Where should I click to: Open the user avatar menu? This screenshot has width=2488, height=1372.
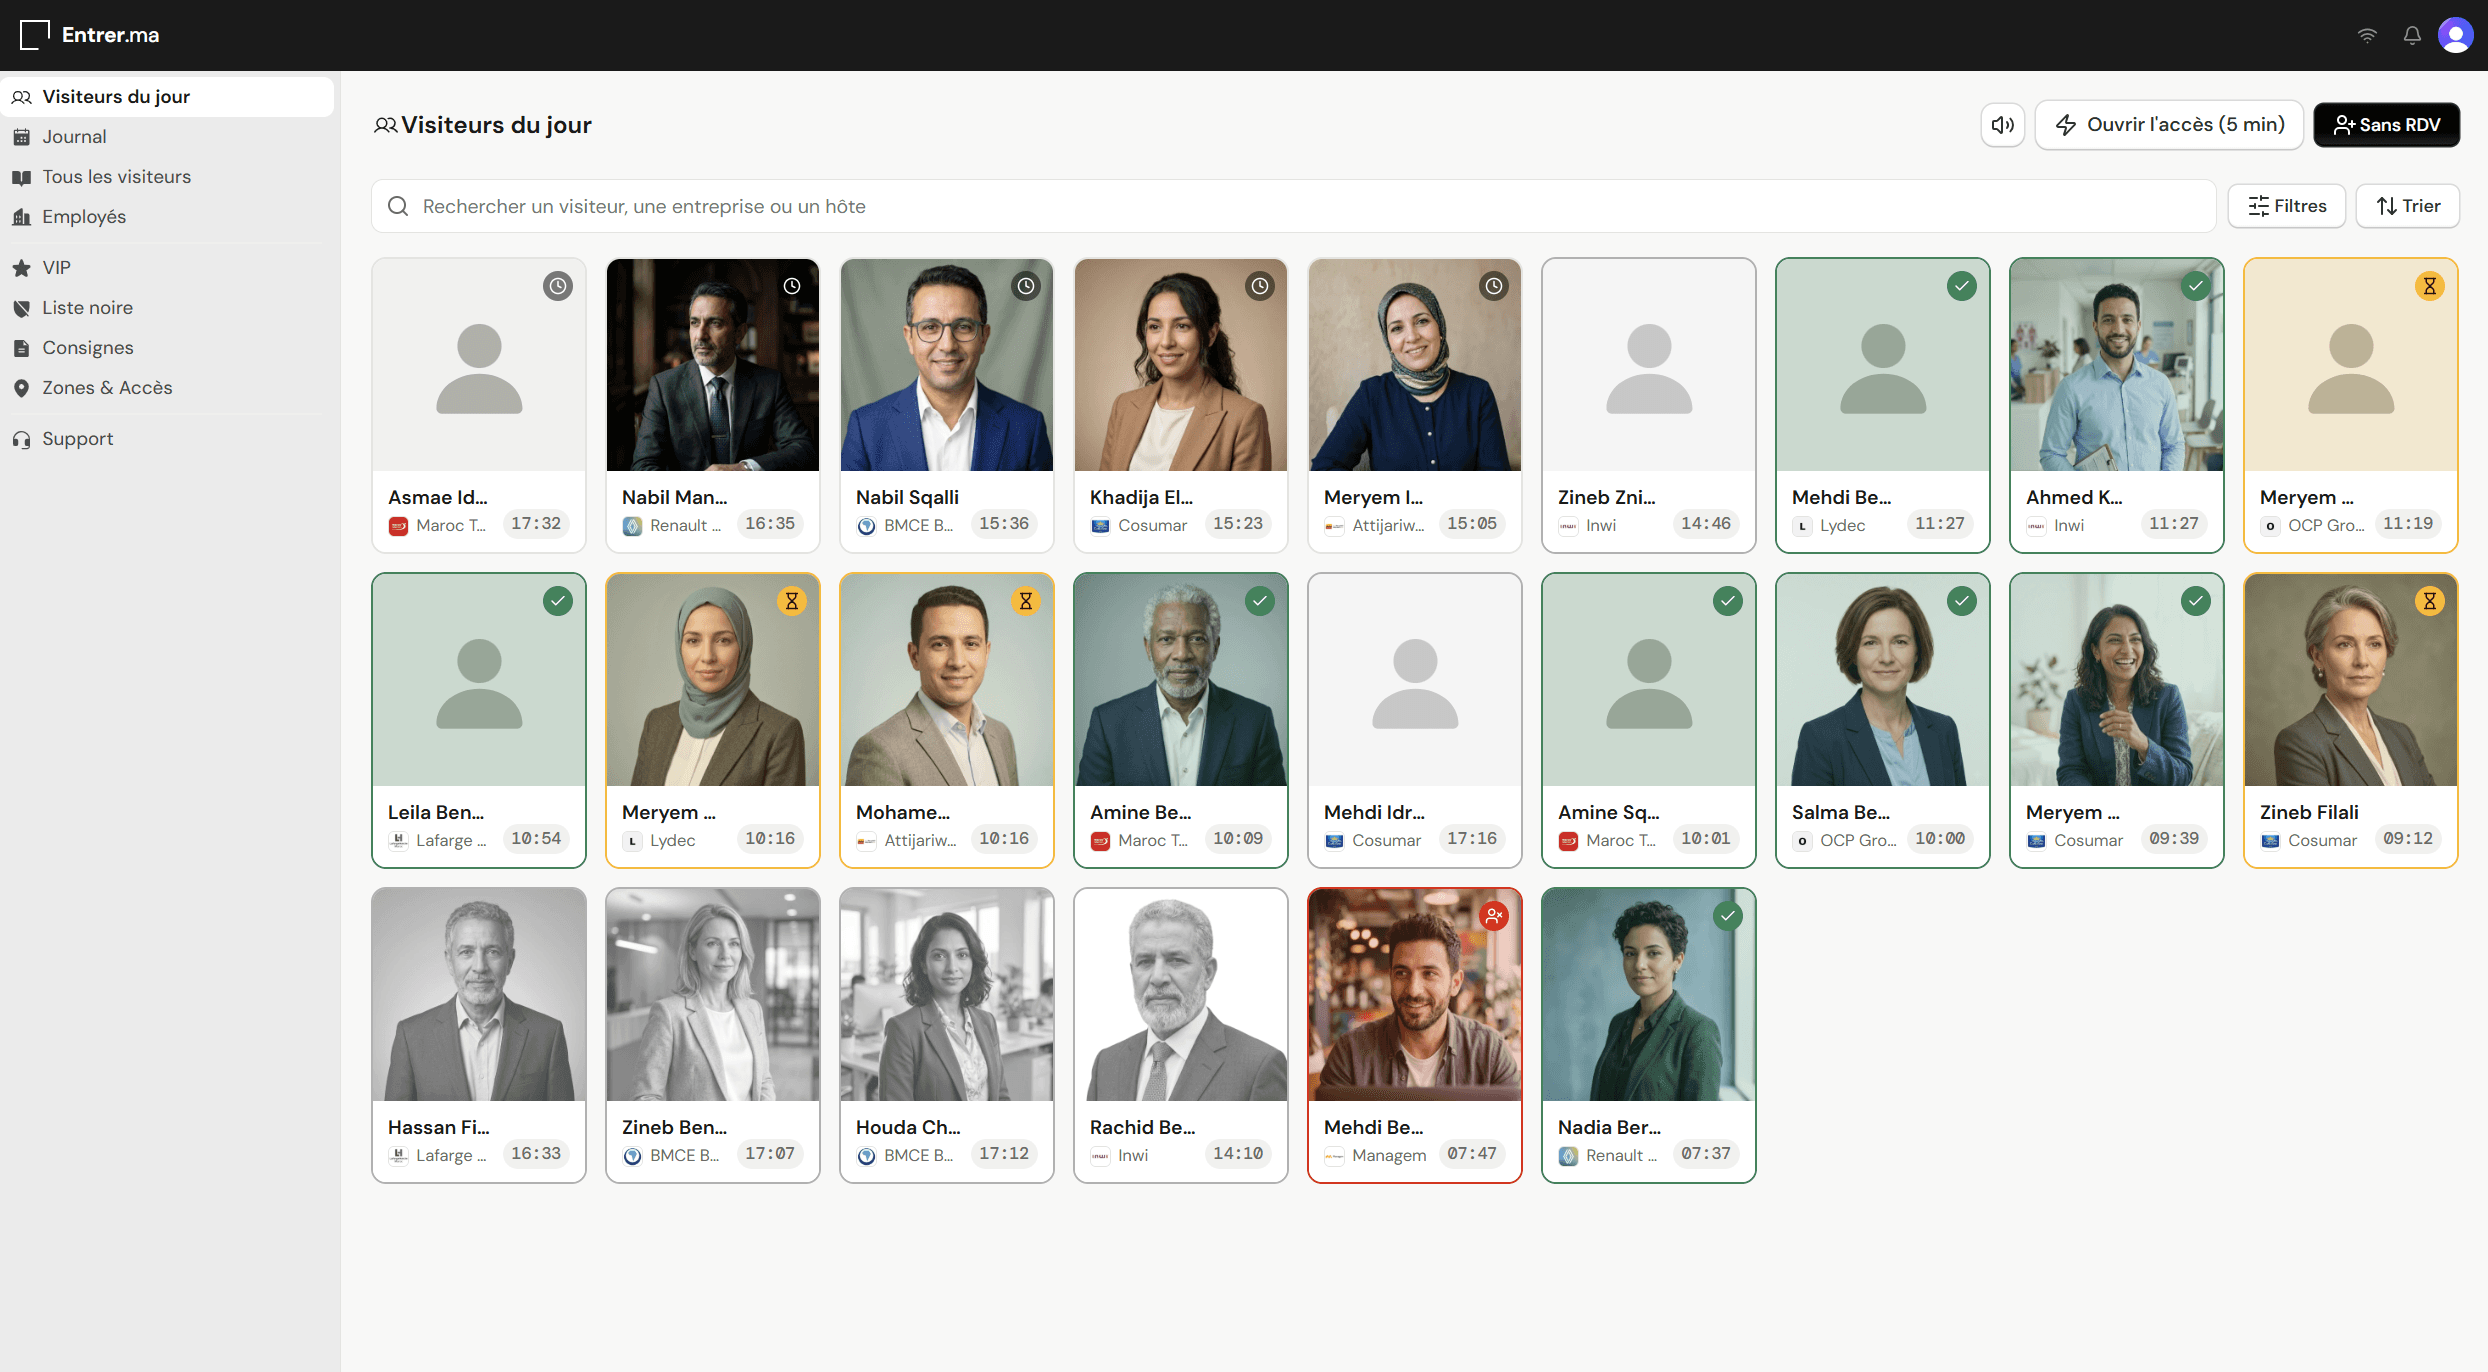[2456, 35]
